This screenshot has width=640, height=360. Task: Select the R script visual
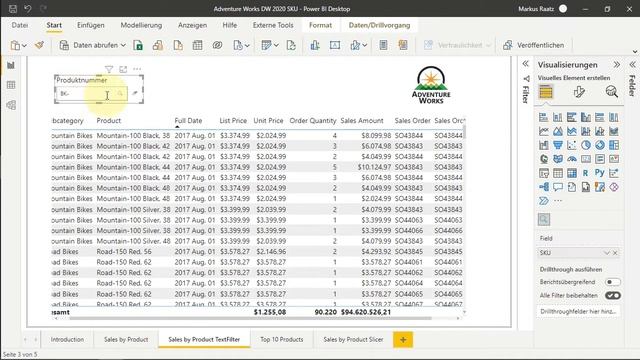point(586,173)
